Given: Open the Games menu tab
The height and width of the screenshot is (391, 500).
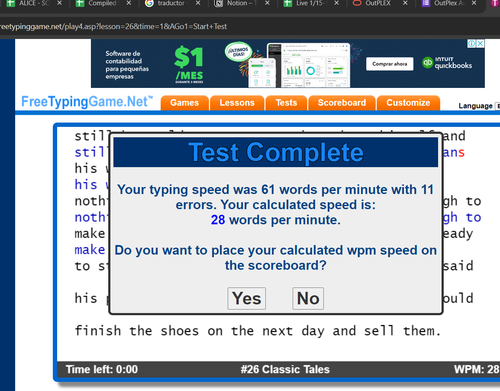Looking at the screenshot, I should tap(184, 103).
